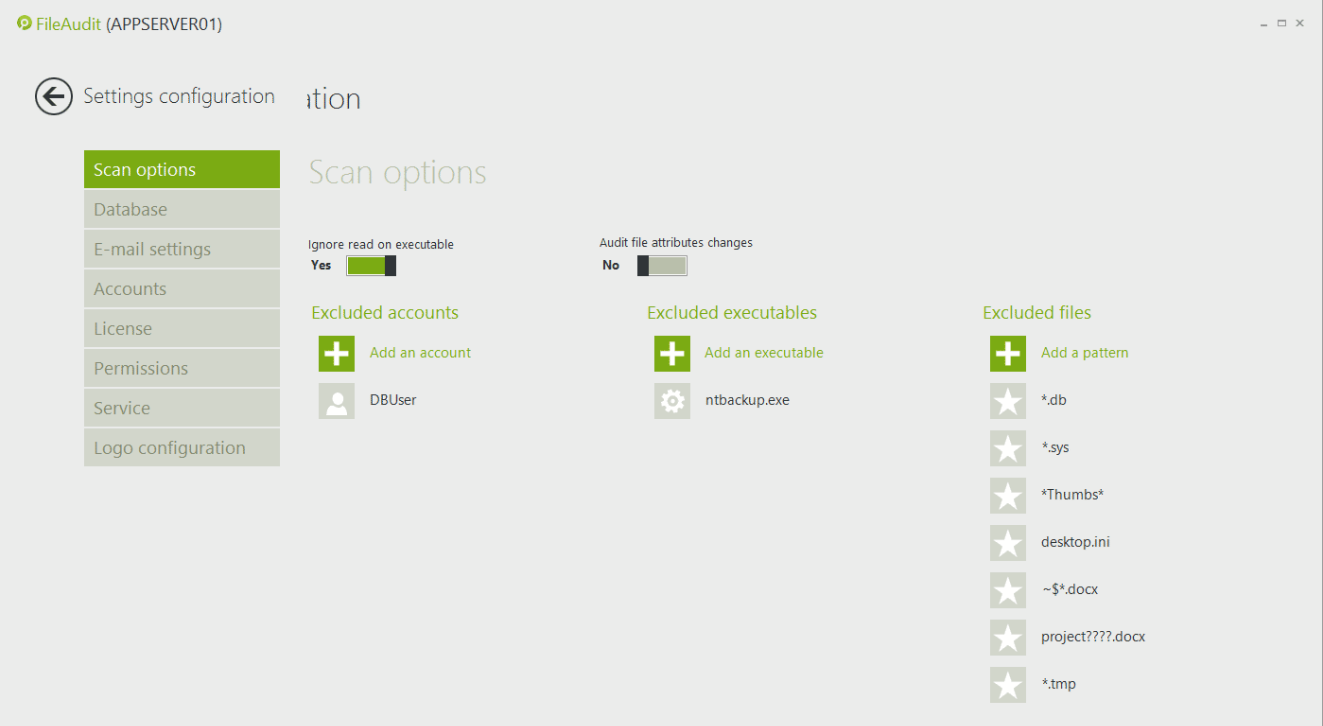Select the project????.docx pattern entry
The height and width of the screenshot is (726, 1323).
(1092, 637)
